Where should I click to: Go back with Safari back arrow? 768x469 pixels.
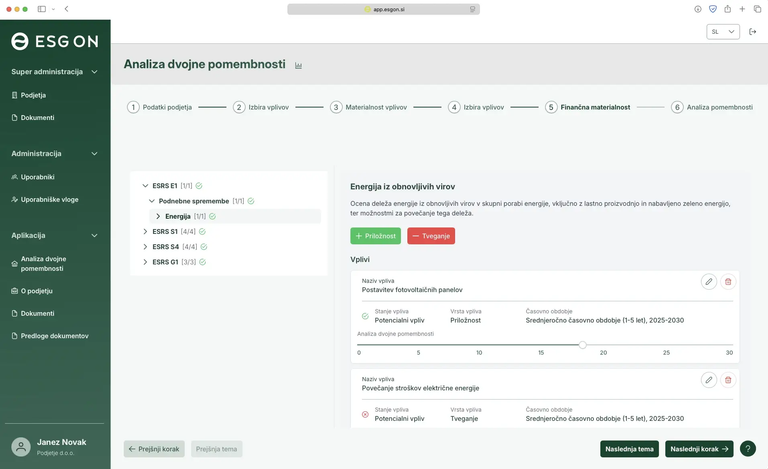coord(67,9)
